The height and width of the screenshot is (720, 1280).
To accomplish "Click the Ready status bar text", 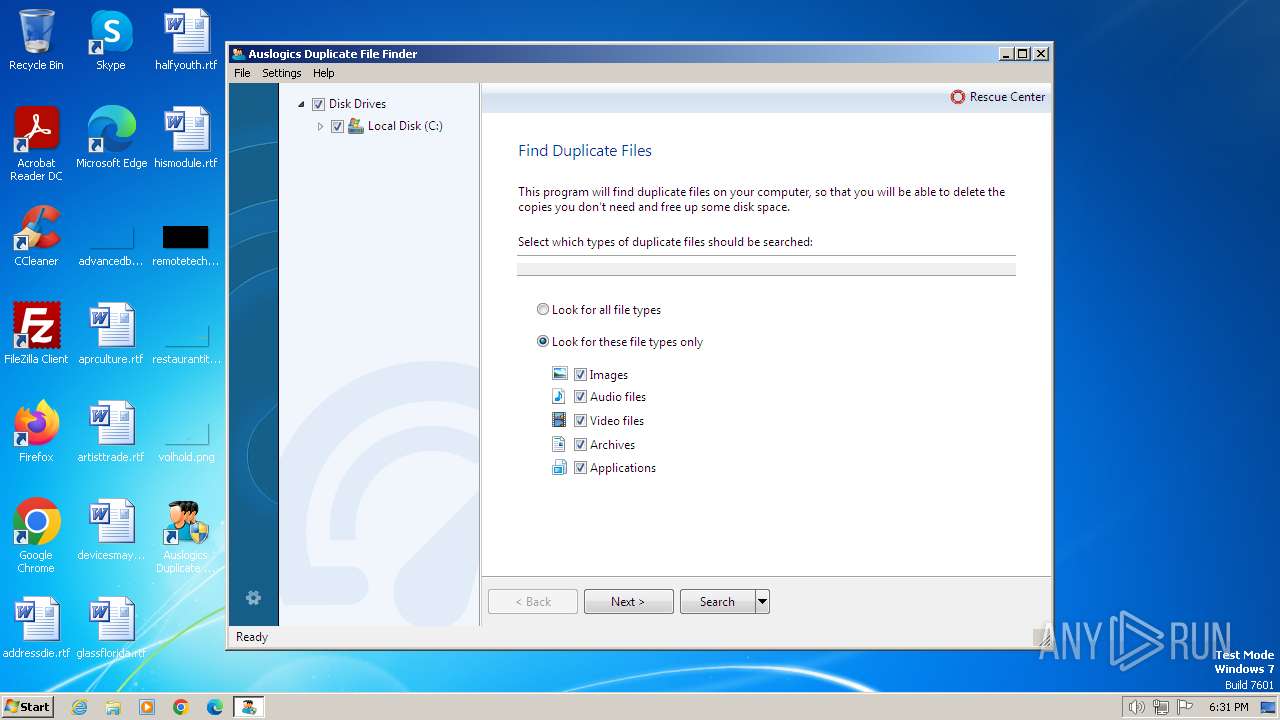I will (x=252, y=637).
